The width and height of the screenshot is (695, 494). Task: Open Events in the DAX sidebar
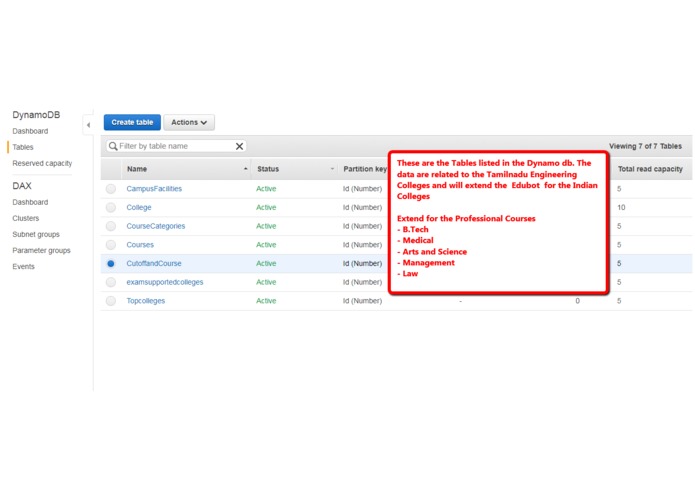(x=23, y=267)
